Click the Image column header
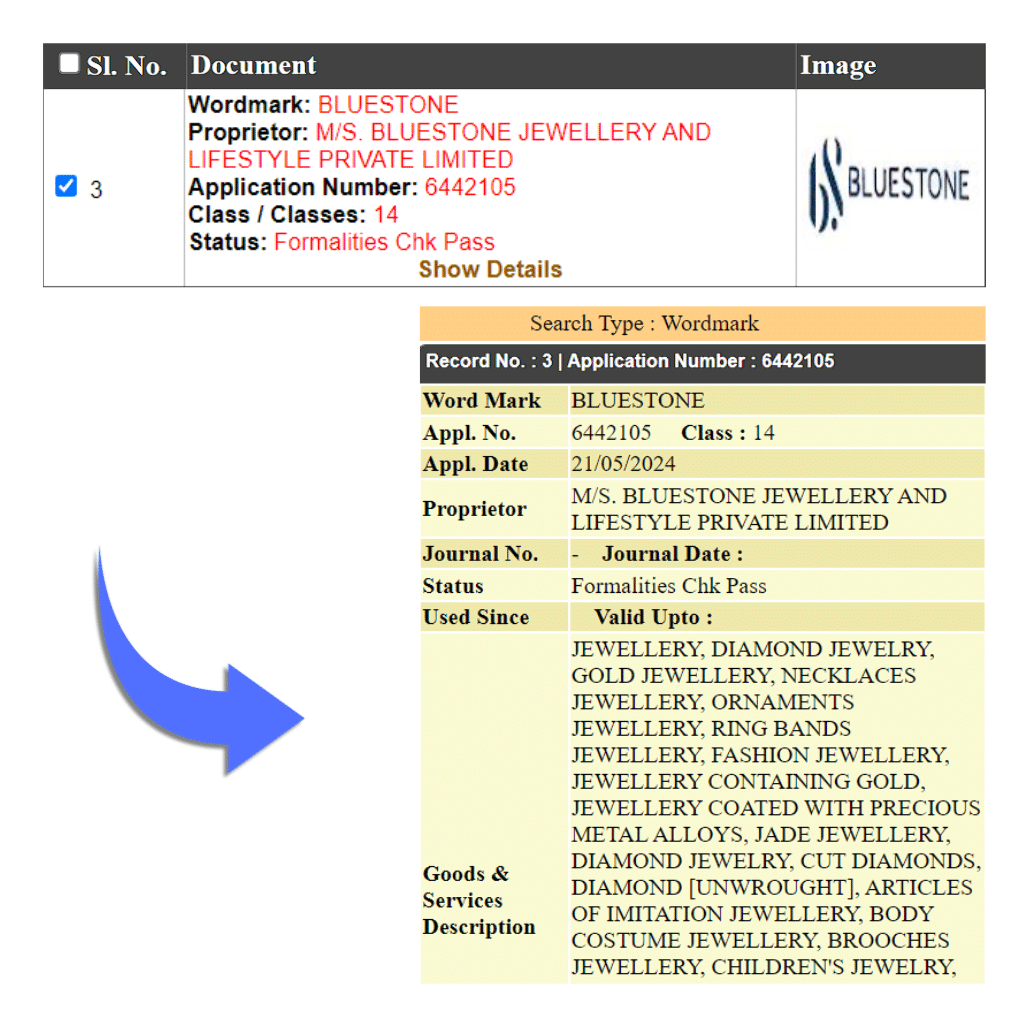The height and width of the screenshot is (1024, 1024). [x=837, y=66]
